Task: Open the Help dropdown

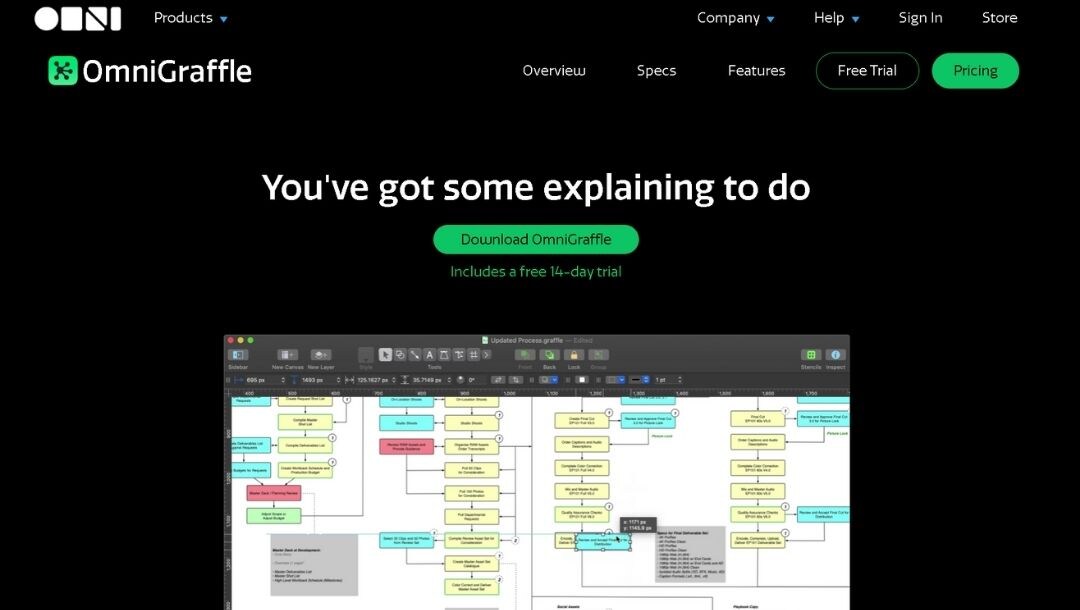Action: [835, 18]
